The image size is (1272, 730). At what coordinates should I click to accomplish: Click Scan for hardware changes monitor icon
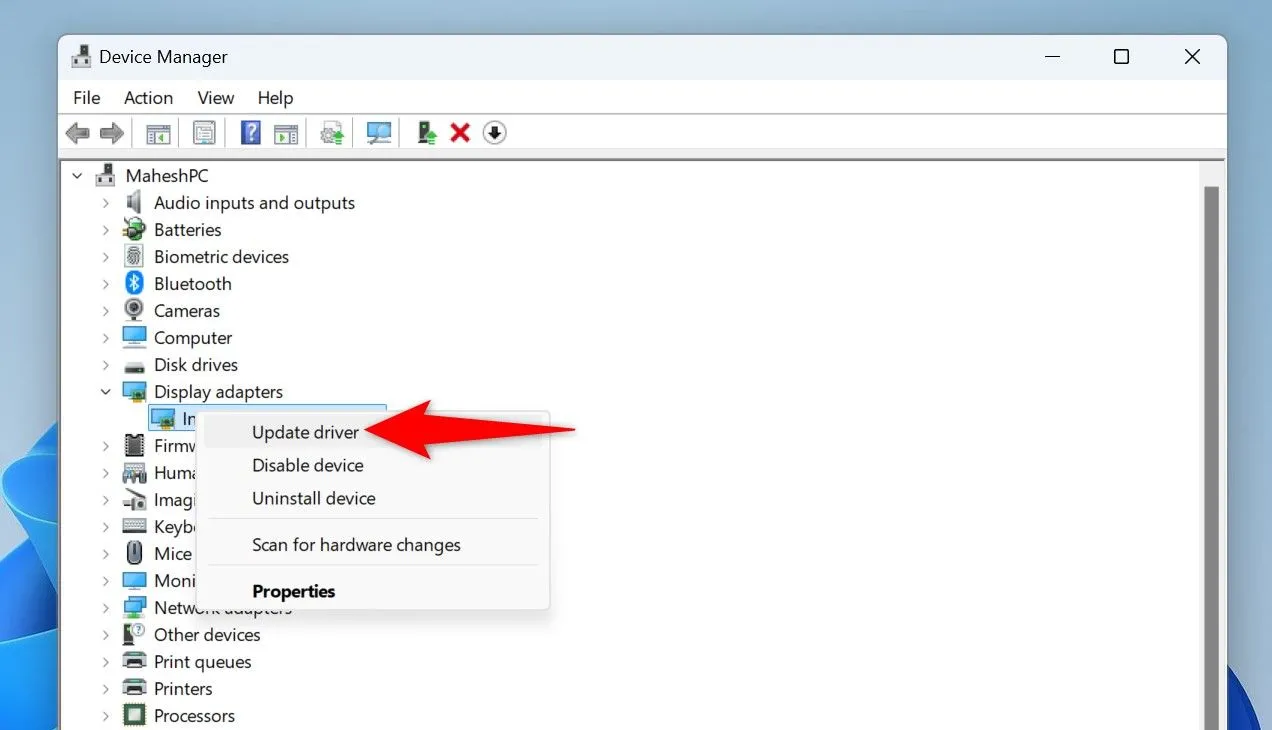click(x=378, y=132)
